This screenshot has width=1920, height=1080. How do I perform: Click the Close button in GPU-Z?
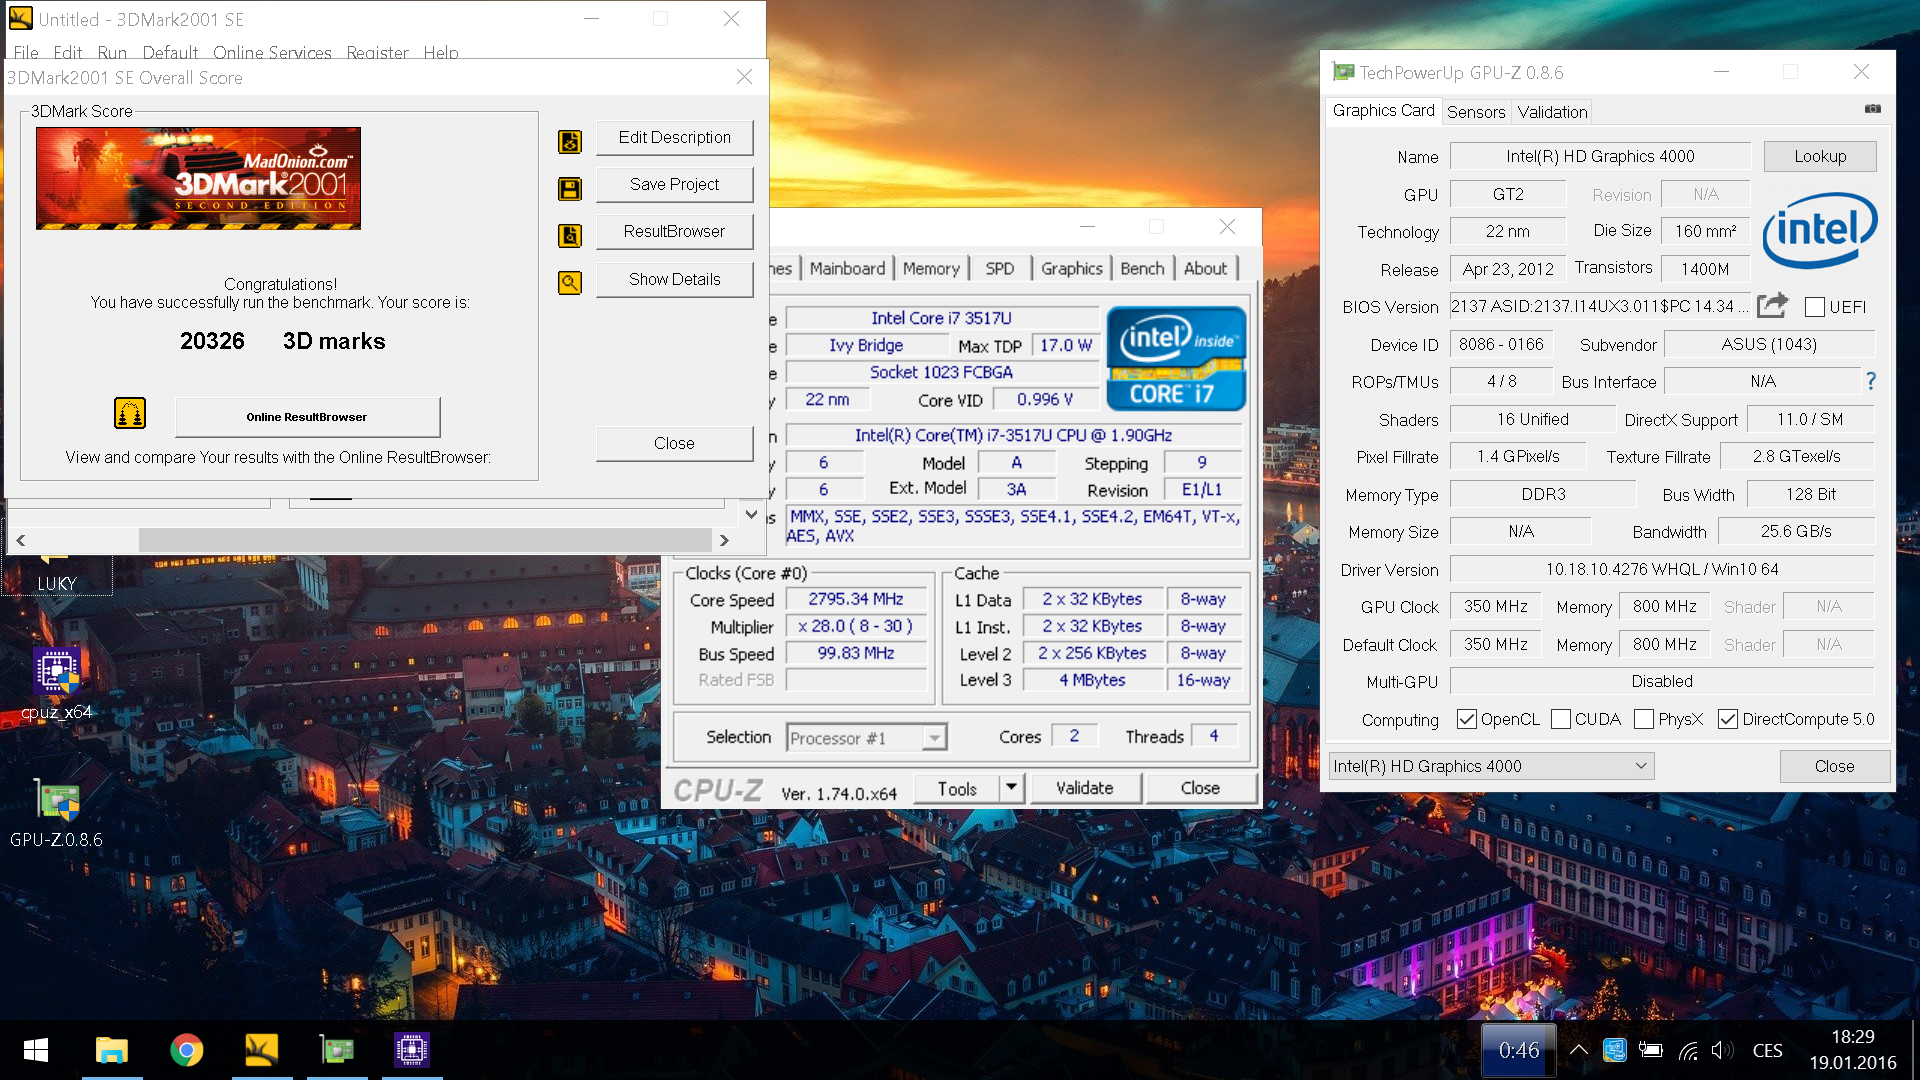(1834, 766)
